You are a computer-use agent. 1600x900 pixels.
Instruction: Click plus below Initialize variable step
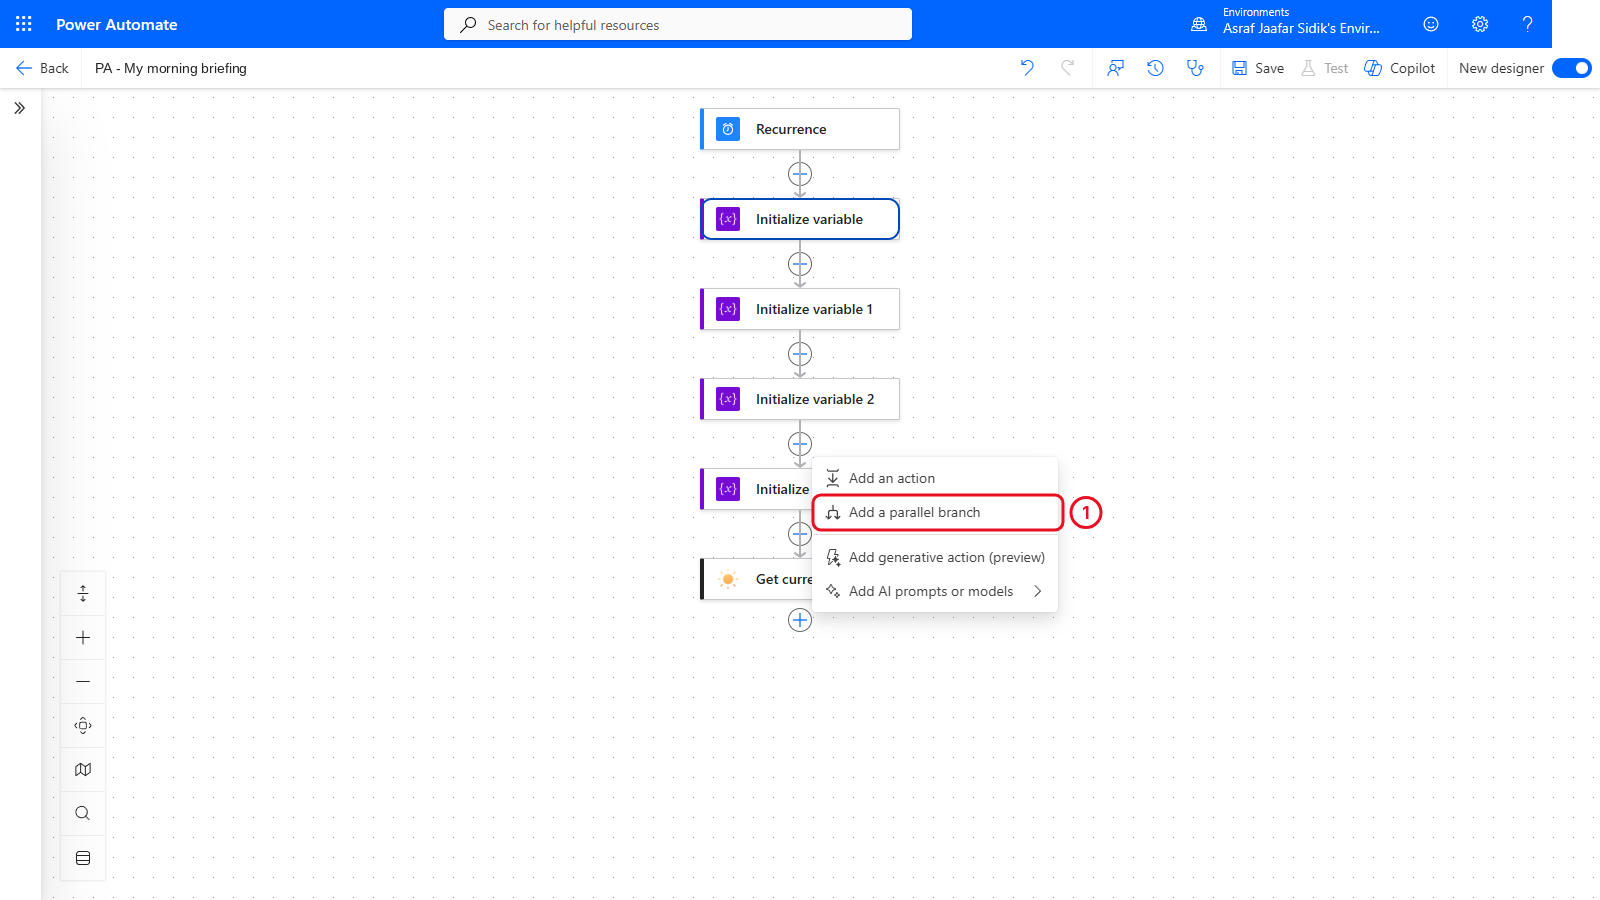(x=800, y=264)
